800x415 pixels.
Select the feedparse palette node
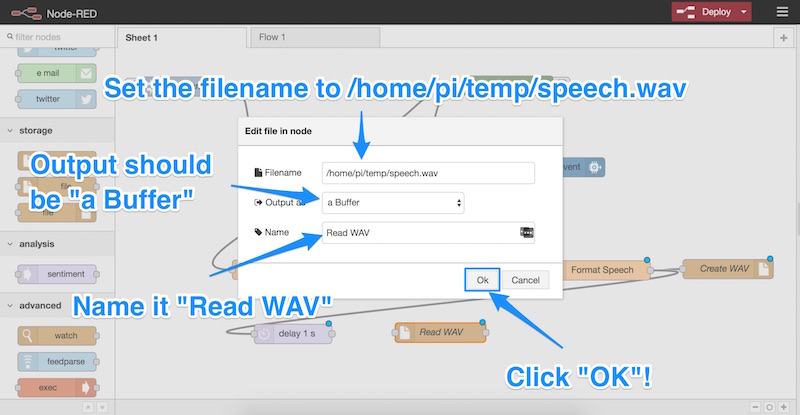57,361
